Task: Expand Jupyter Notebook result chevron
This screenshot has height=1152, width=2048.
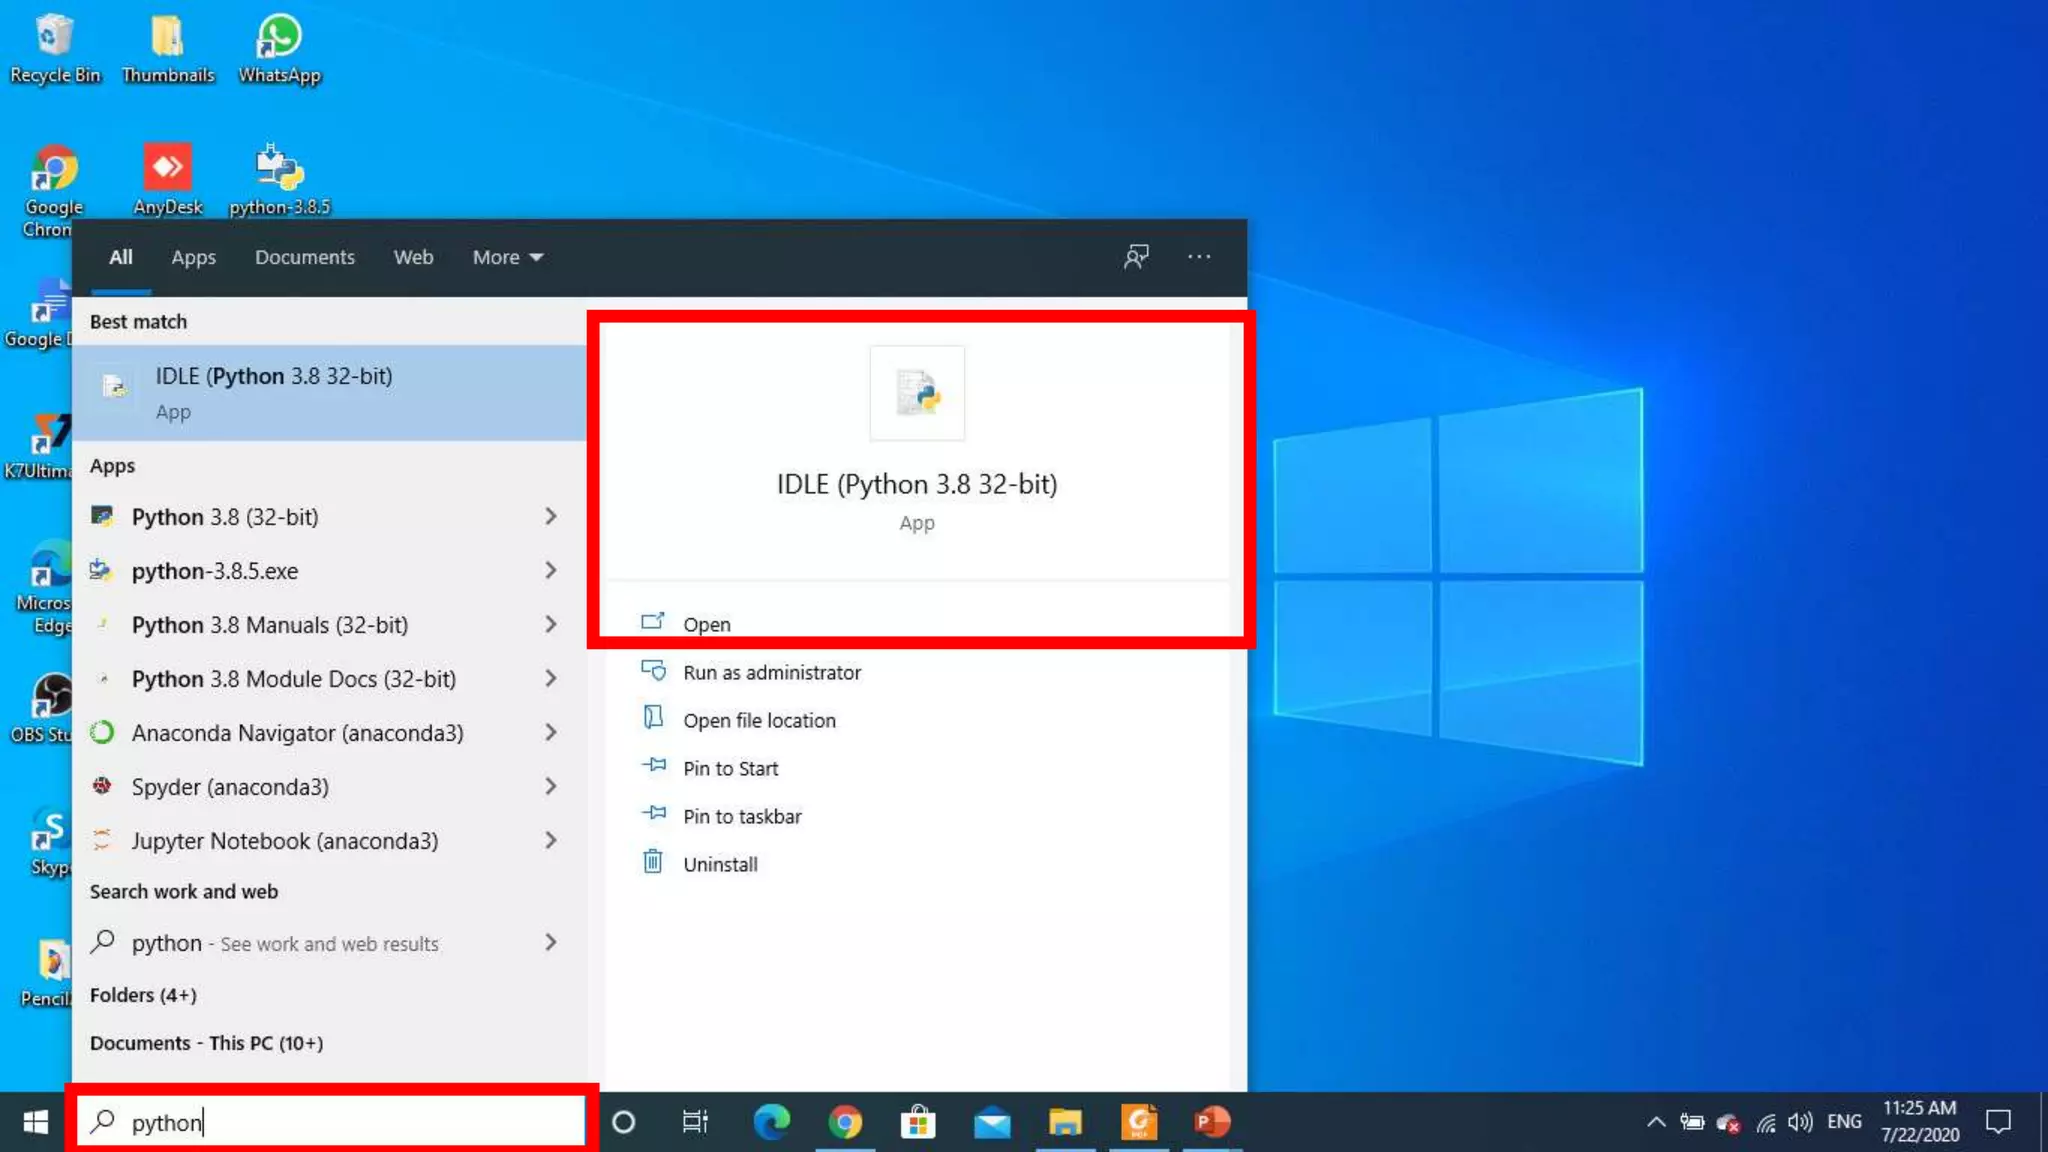Action: [x=551, y=840]
